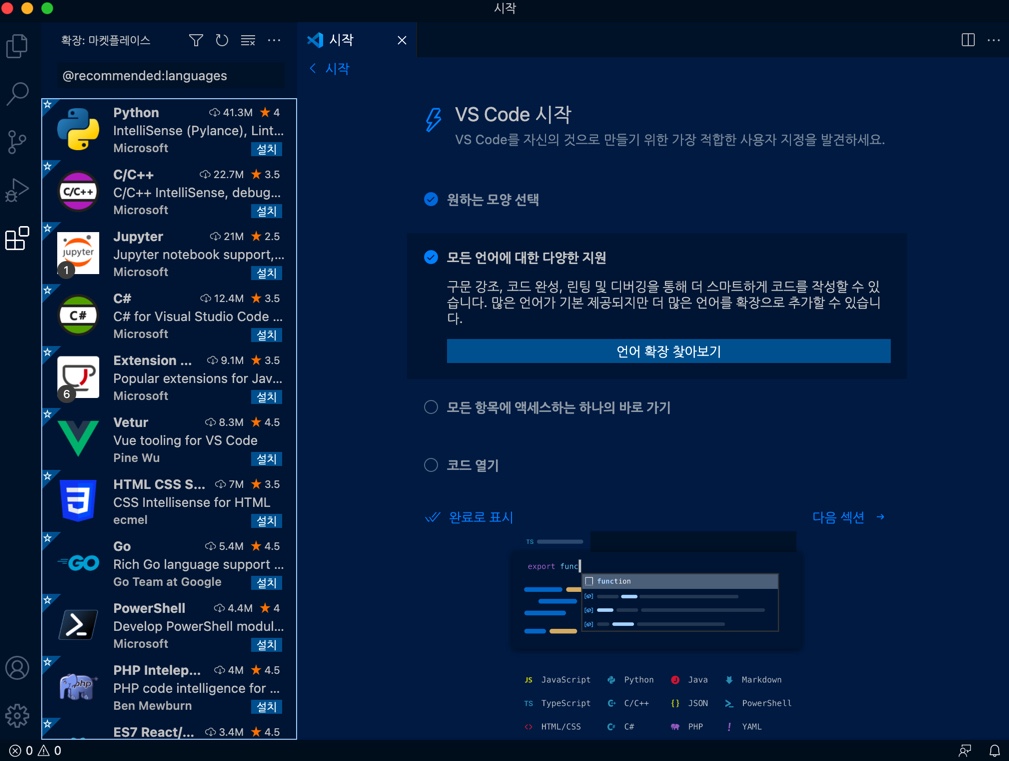Open the Accounts menu icon

[x=17, y=668]
